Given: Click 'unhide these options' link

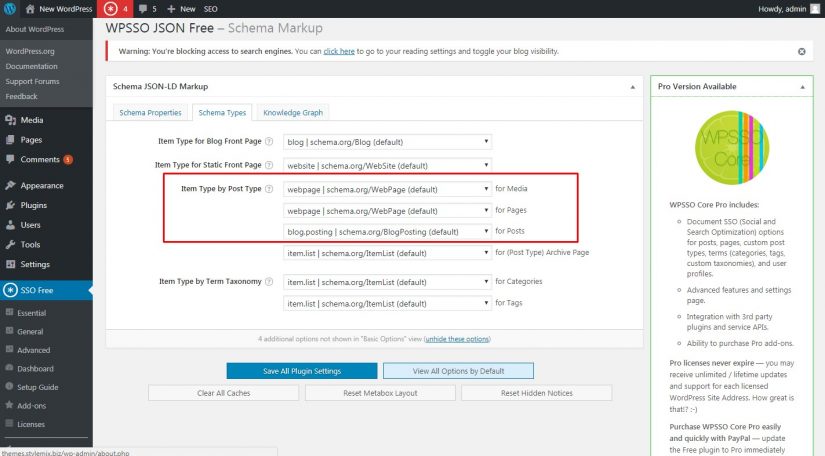Looking at the screenshot, I should pos(457,339).
